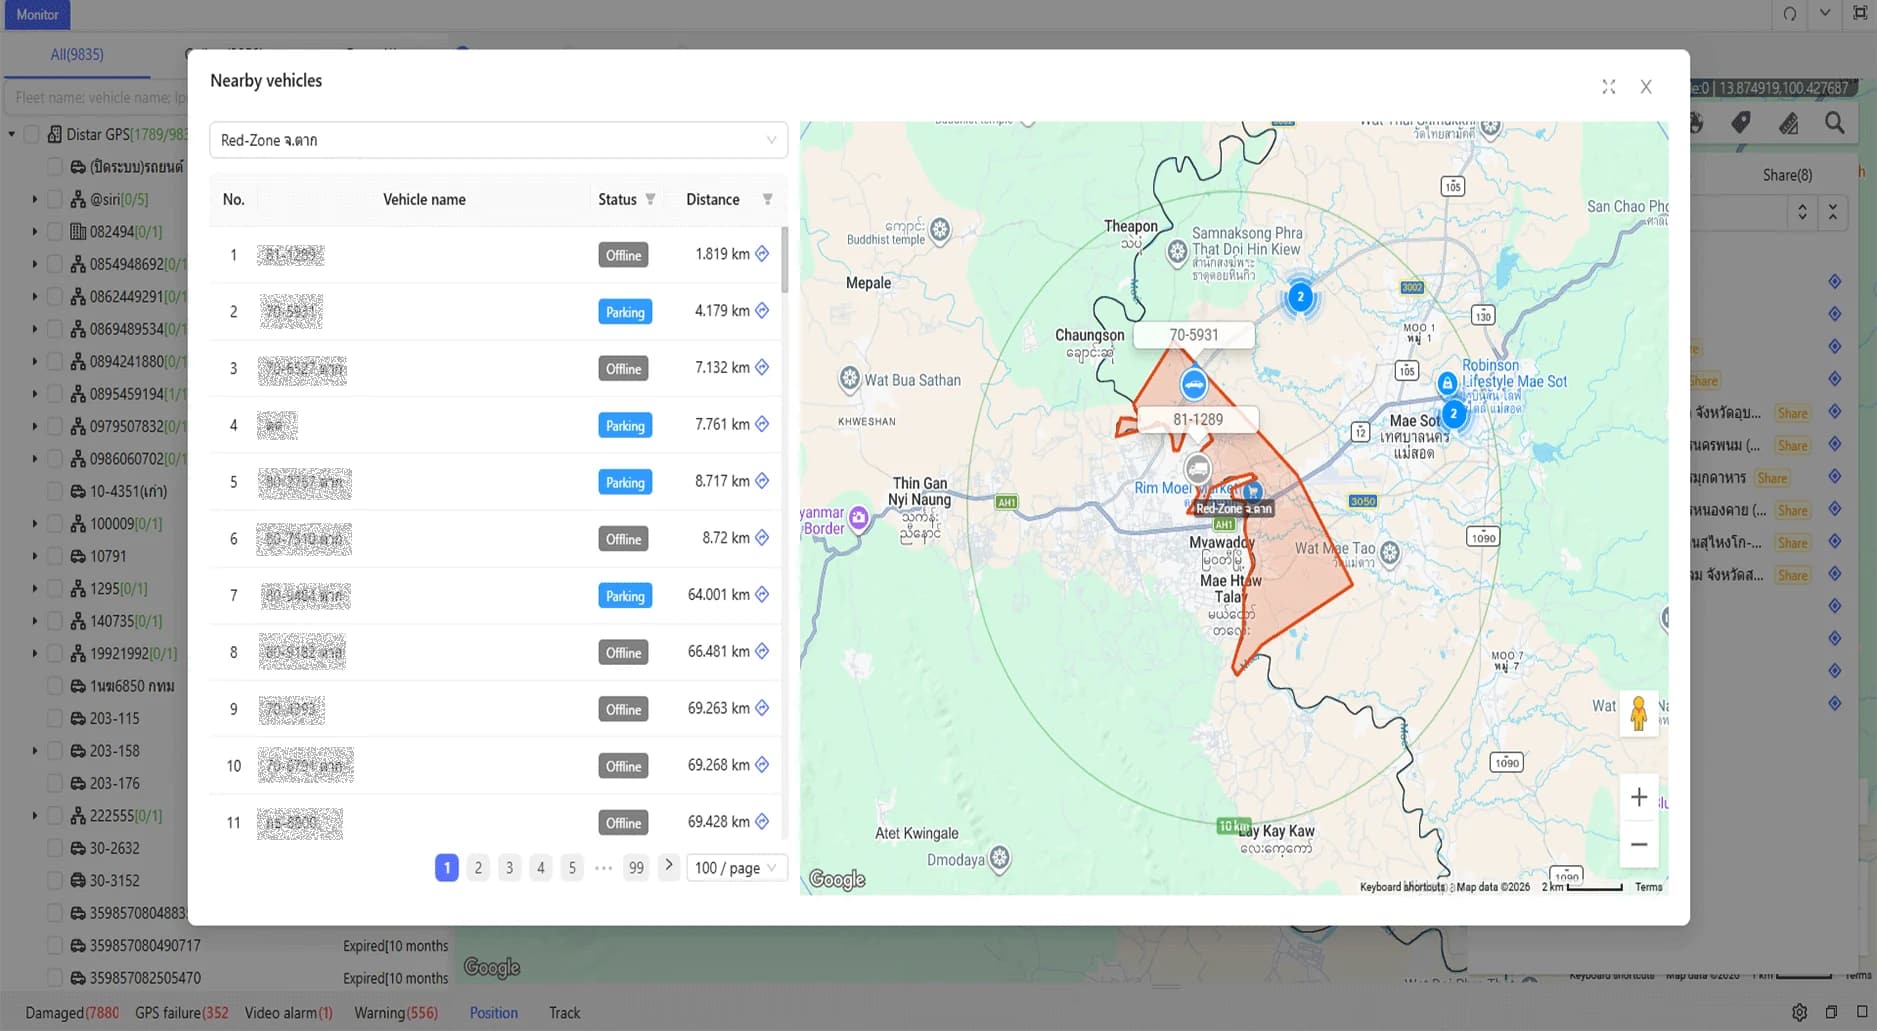Click Warning(556) status counter
Screen dimensions: 1877x1031
pyautogui.click(x=396, y=1012)
